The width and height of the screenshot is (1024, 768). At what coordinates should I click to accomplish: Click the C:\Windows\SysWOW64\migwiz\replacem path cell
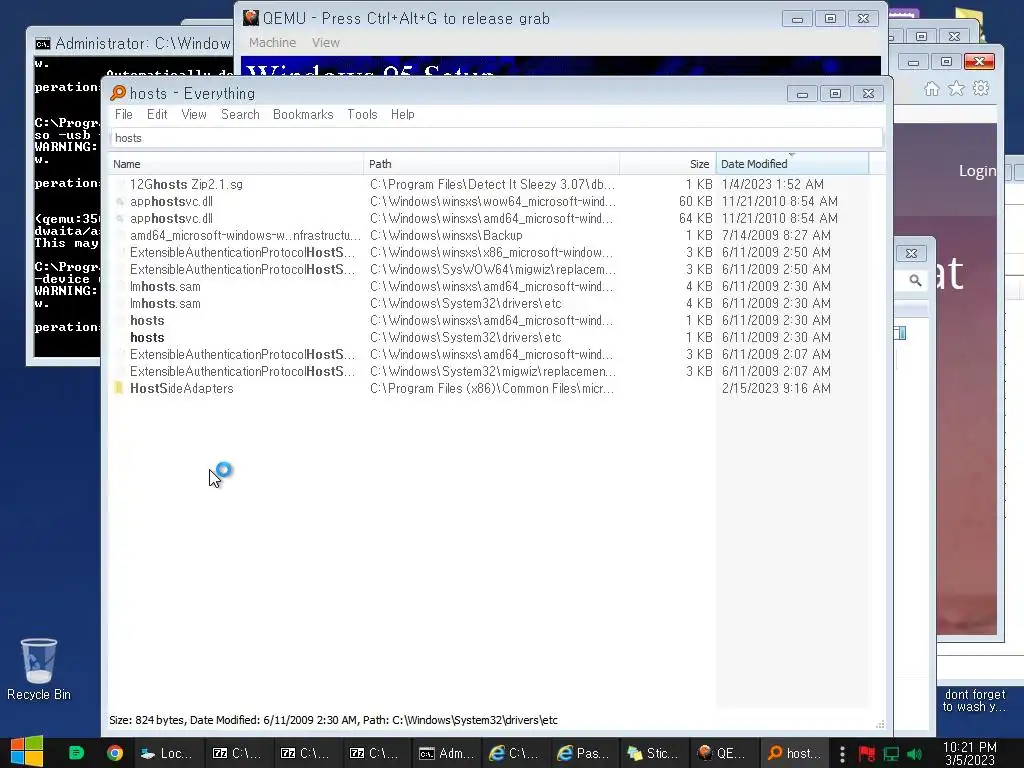click(x=492, y=270)
